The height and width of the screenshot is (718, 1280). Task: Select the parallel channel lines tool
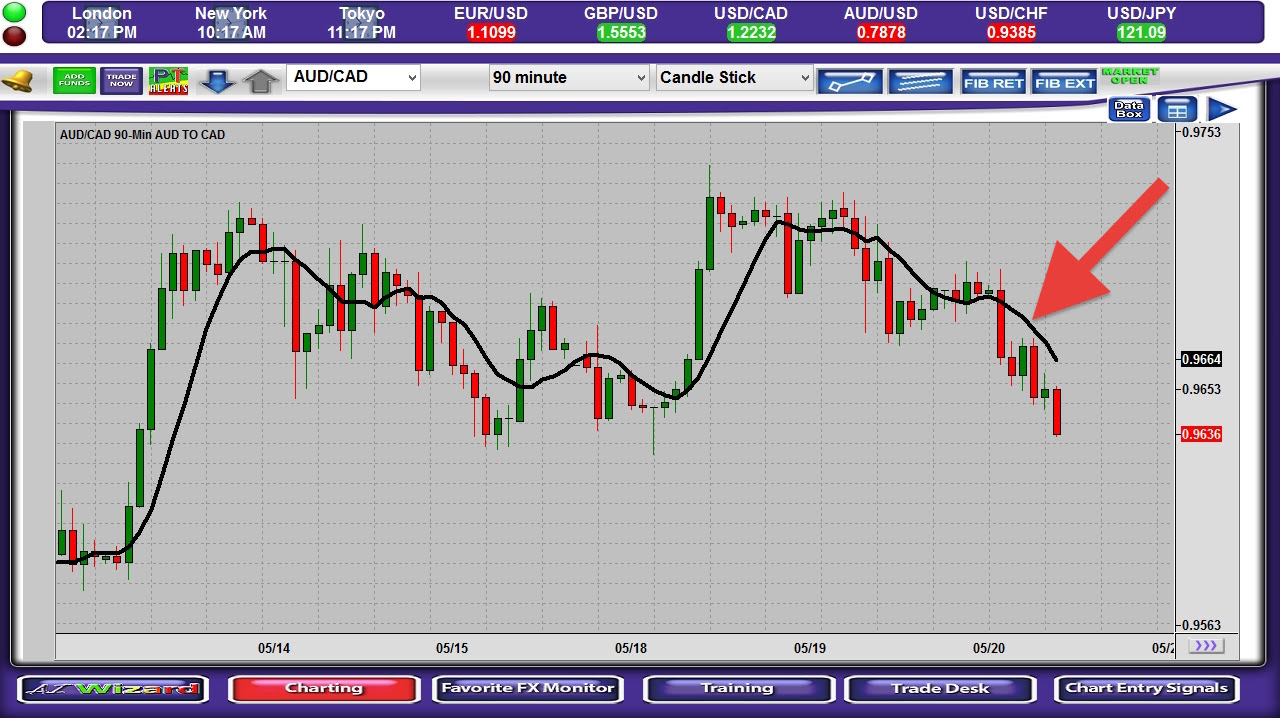(920, 81)
